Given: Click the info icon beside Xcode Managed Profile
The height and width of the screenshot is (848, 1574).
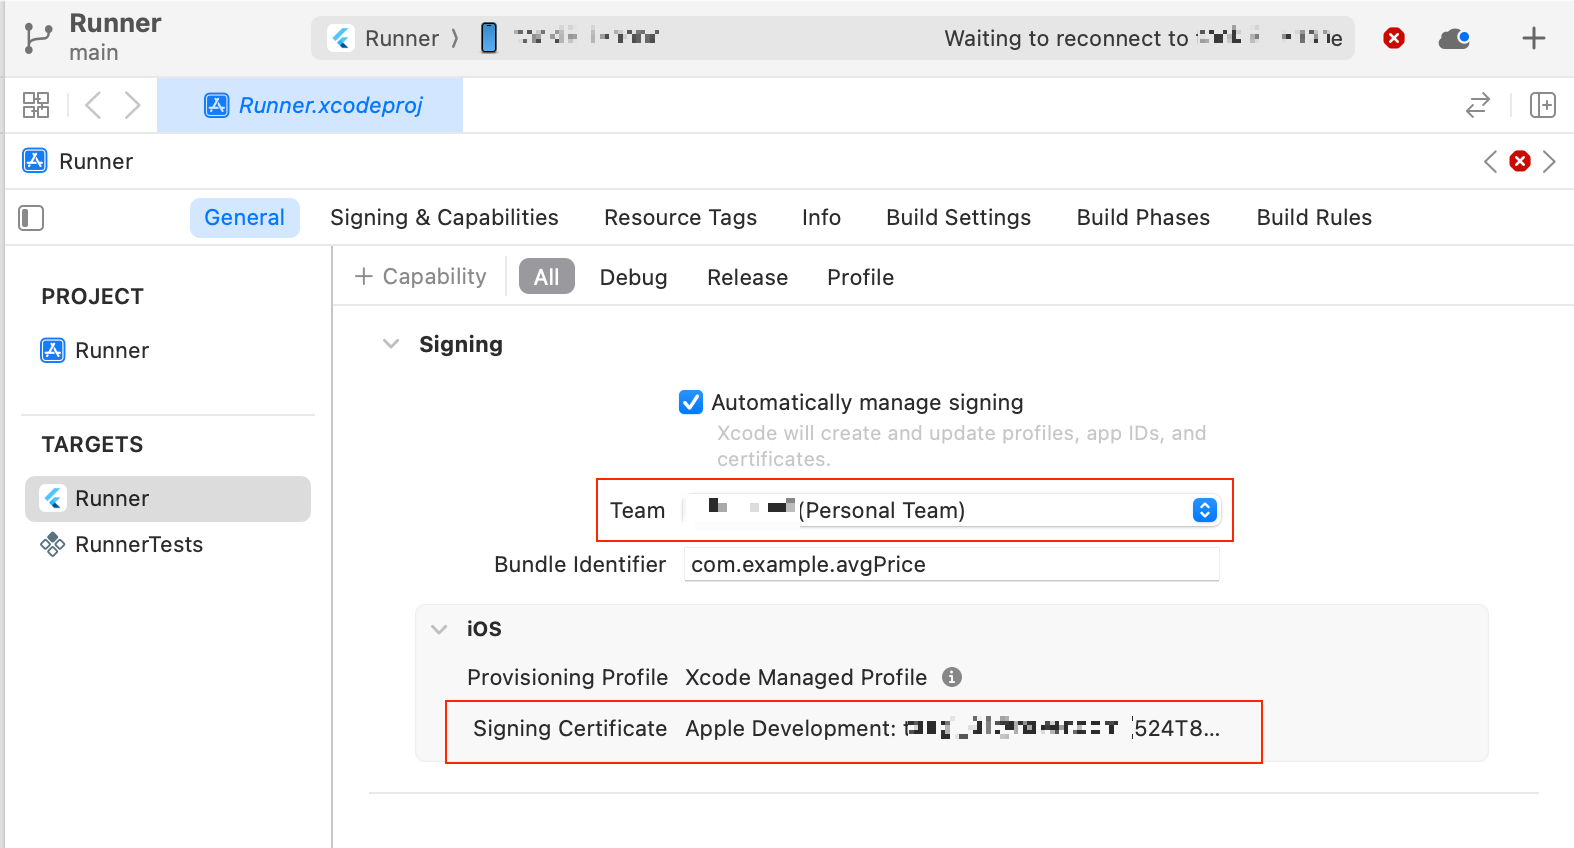Looking at the screenshot, I should (952, 677).
